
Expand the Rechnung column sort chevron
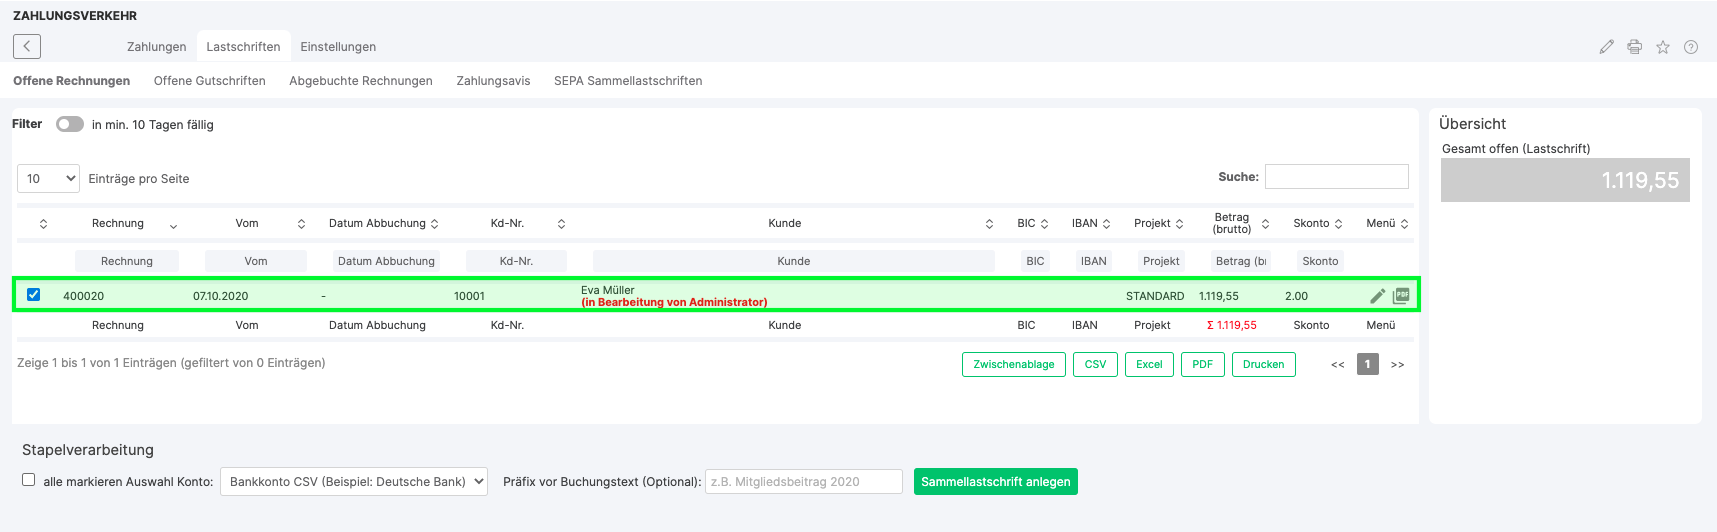tap(173, 226)
